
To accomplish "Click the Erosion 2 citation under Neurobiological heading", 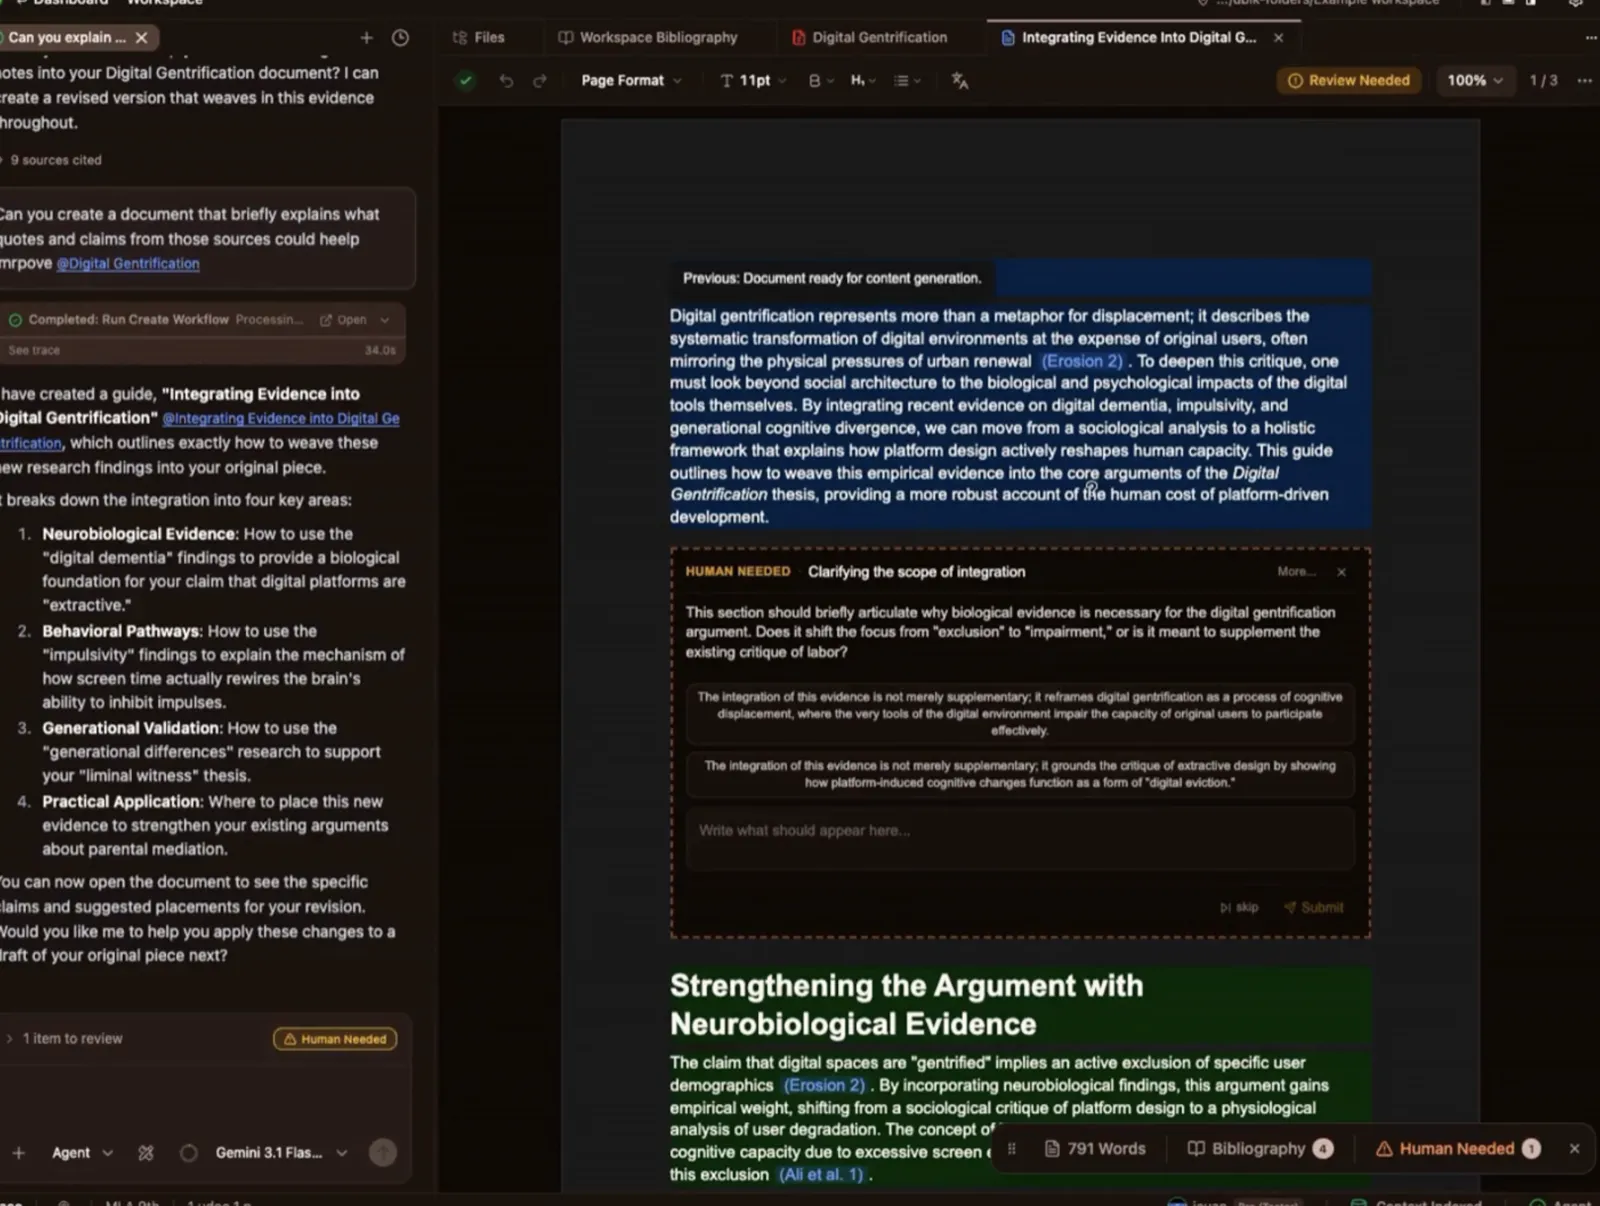I will [x=824, y=1086].
